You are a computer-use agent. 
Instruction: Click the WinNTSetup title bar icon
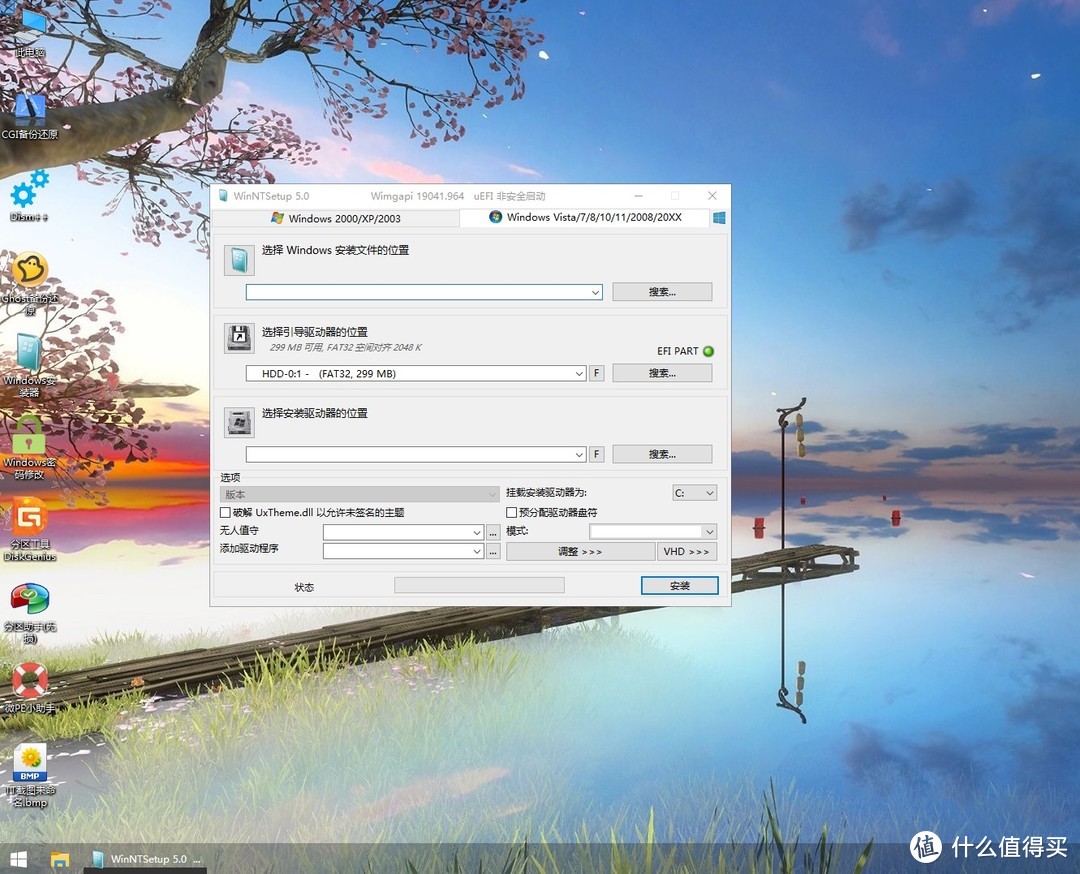223,196
